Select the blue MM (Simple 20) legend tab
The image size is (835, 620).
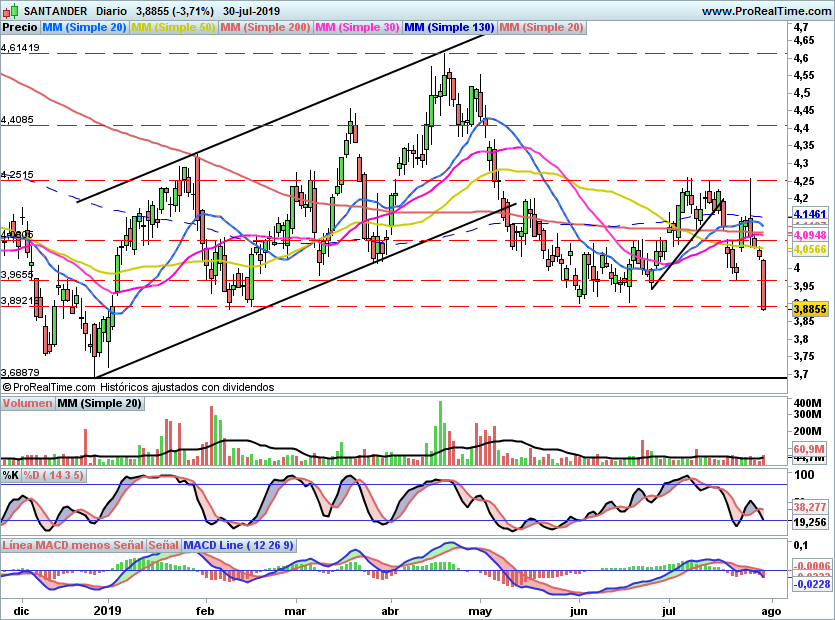point(84,27)
